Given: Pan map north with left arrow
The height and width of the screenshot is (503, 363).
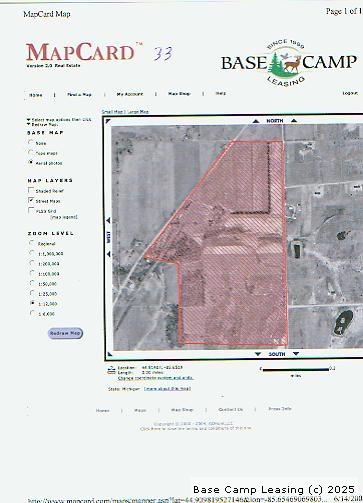Looking at the screenshot, I should 256,121.
